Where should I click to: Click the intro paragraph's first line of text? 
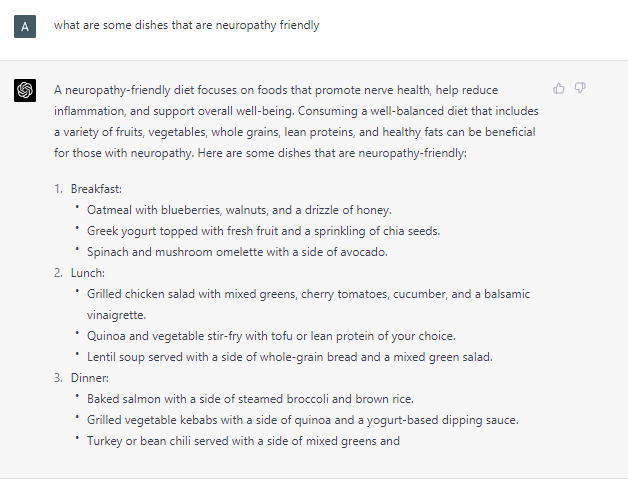tap(276, 90)
